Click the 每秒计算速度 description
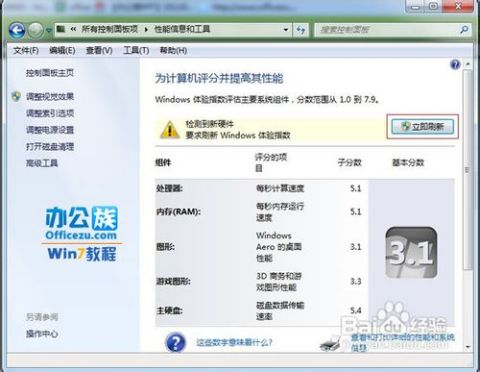The height and width of the screenshot is (372, 480). (x=280, y=189)
